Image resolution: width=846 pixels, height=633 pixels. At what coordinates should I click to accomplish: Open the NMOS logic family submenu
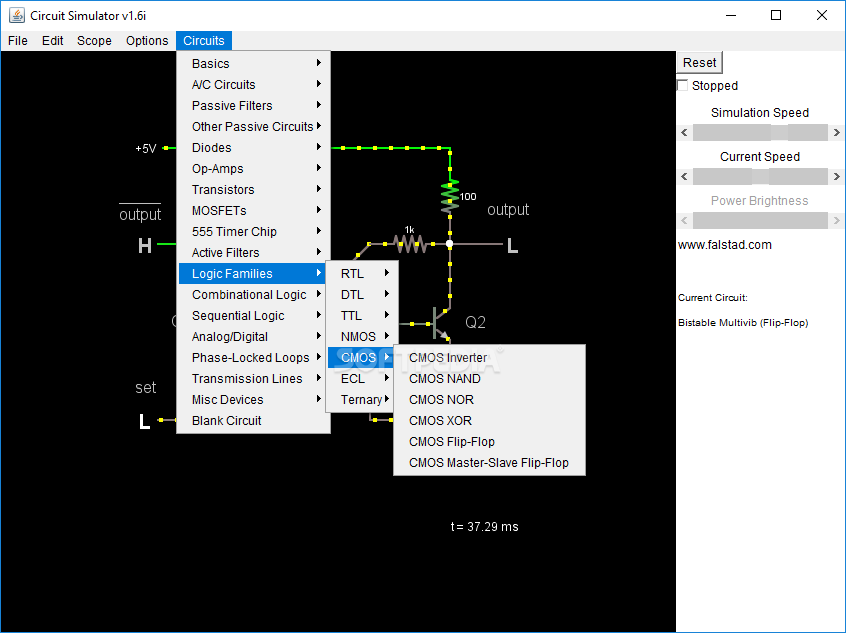click(362, 337)
